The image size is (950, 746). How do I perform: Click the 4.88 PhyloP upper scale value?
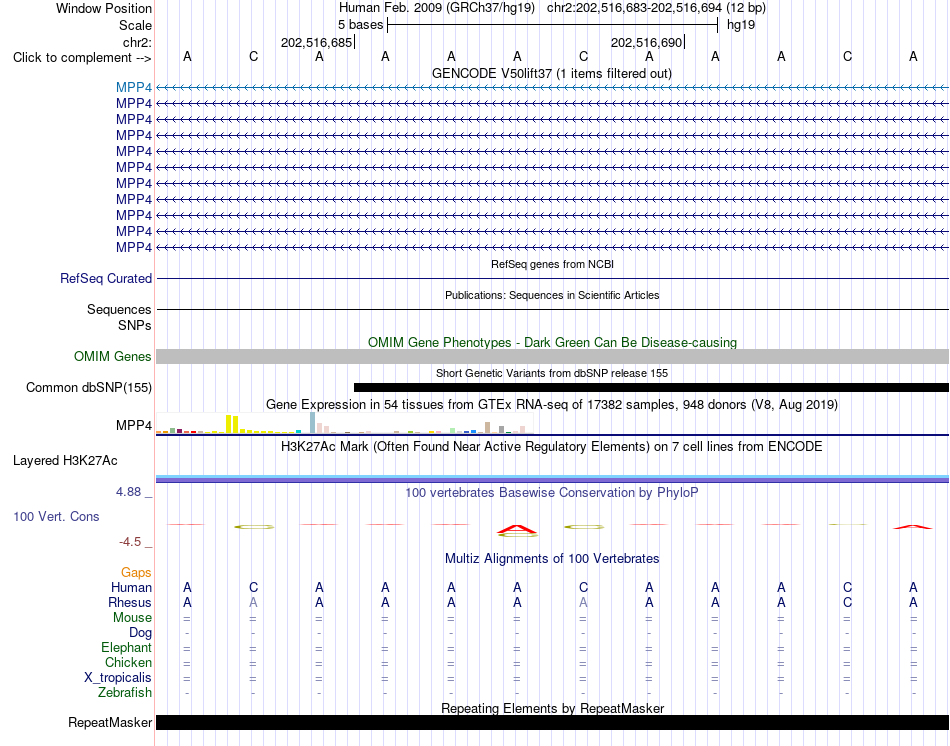[x=128, y=491]
